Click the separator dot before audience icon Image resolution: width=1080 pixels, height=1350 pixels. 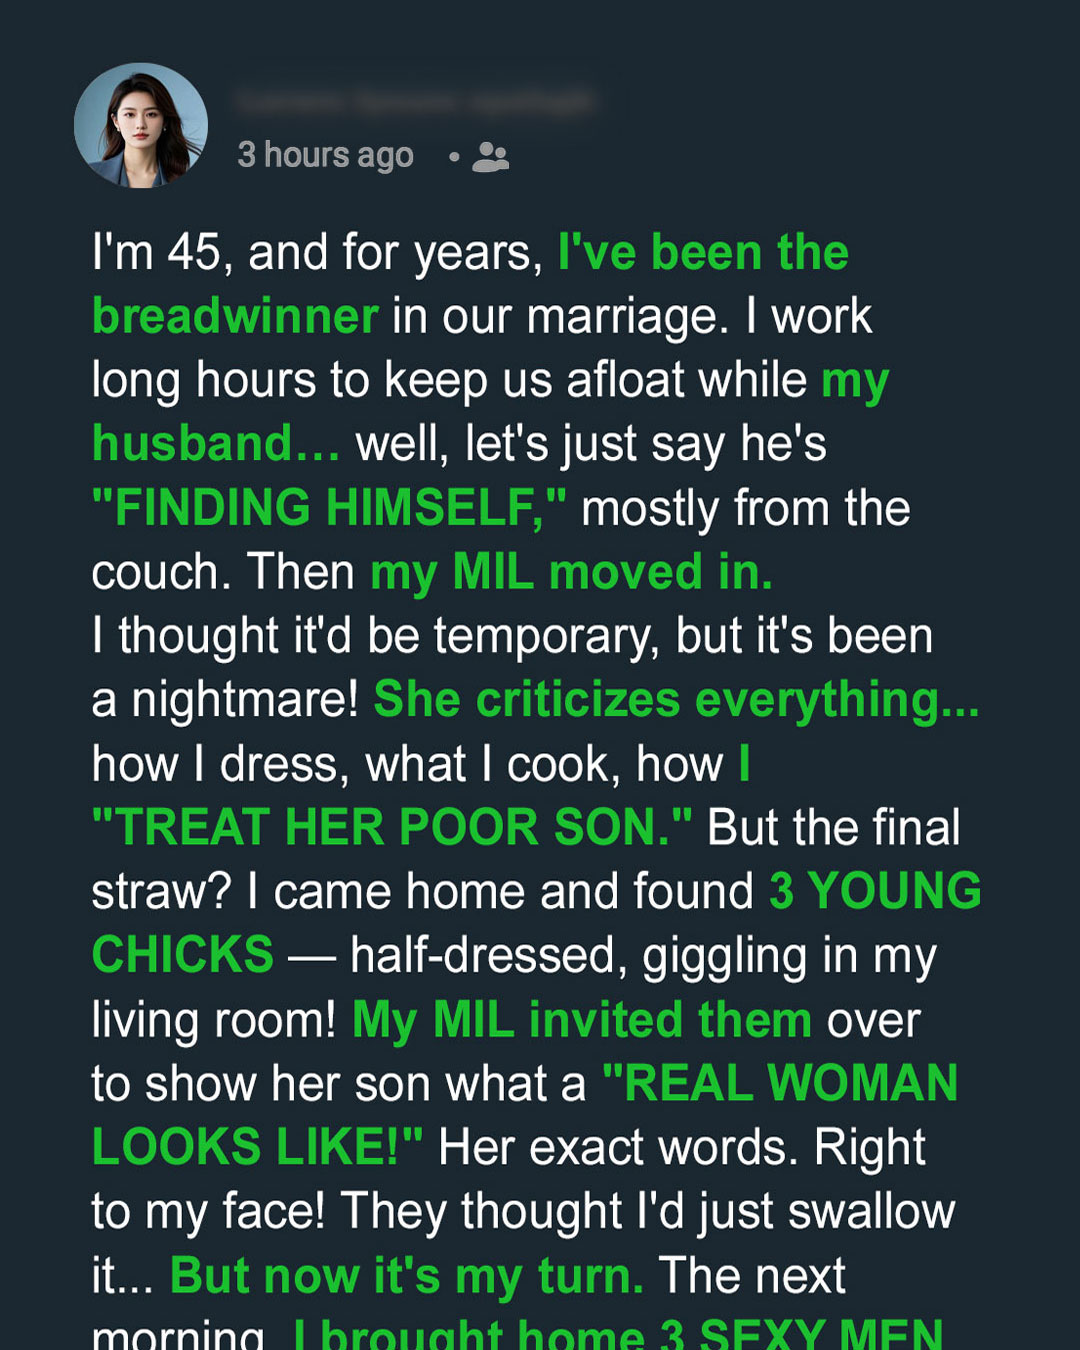(x=454, y=157)
